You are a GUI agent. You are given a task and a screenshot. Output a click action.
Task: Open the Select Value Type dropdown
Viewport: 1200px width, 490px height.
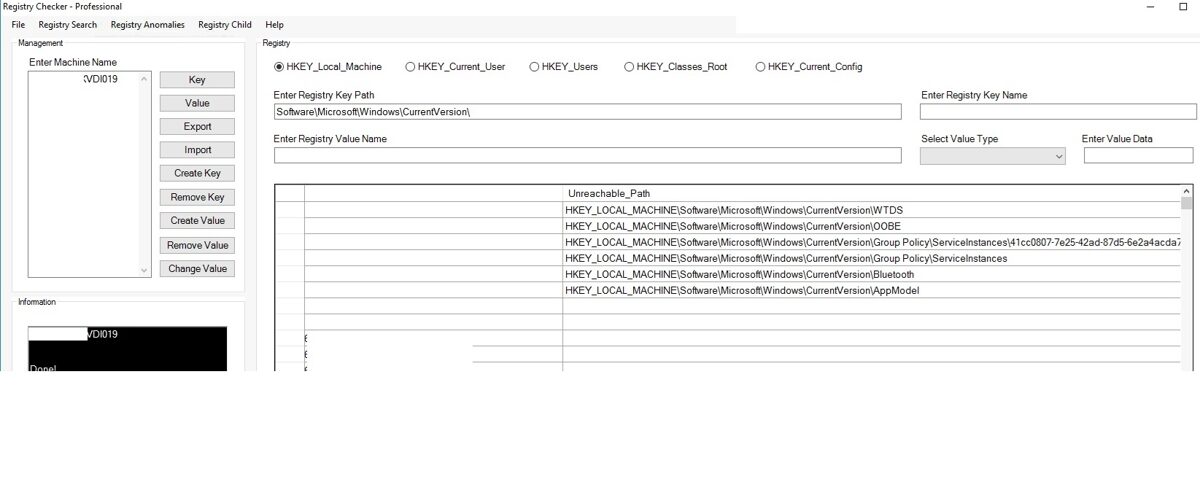coord(993,156)
